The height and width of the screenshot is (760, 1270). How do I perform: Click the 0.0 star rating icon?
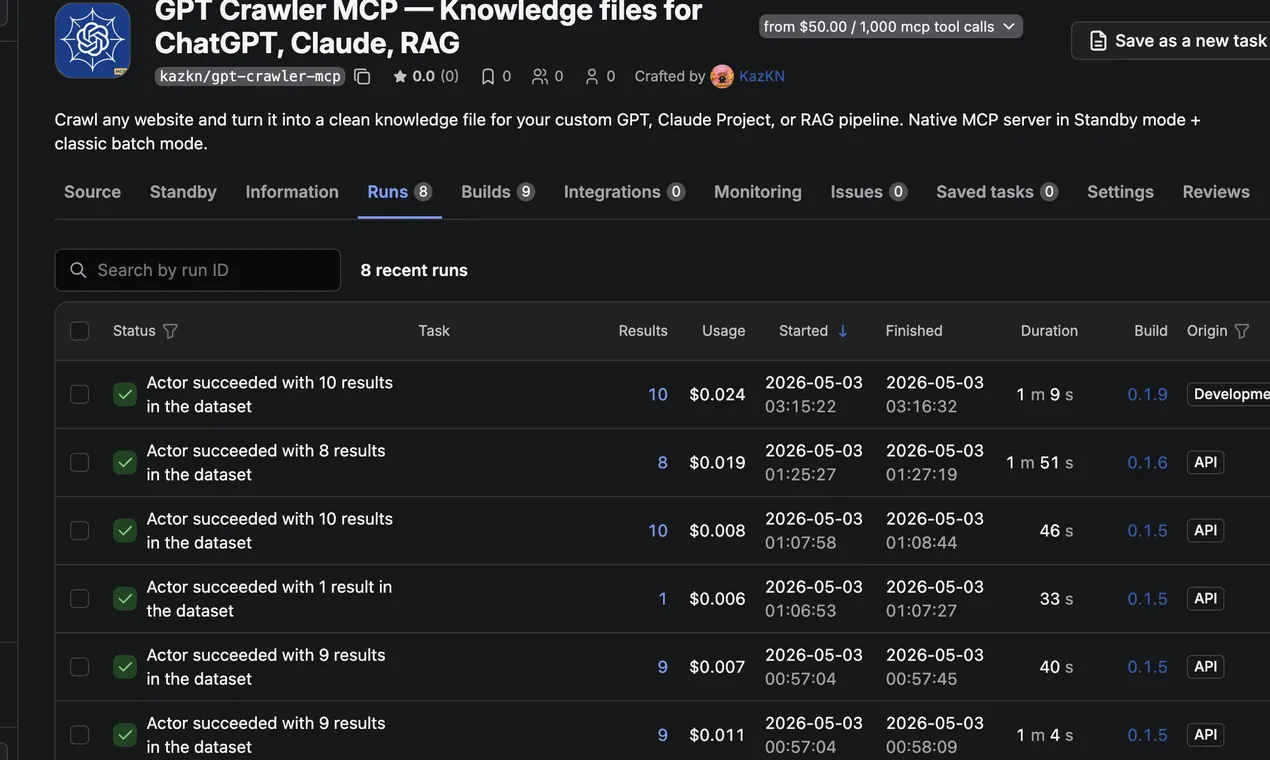(400, 76)
